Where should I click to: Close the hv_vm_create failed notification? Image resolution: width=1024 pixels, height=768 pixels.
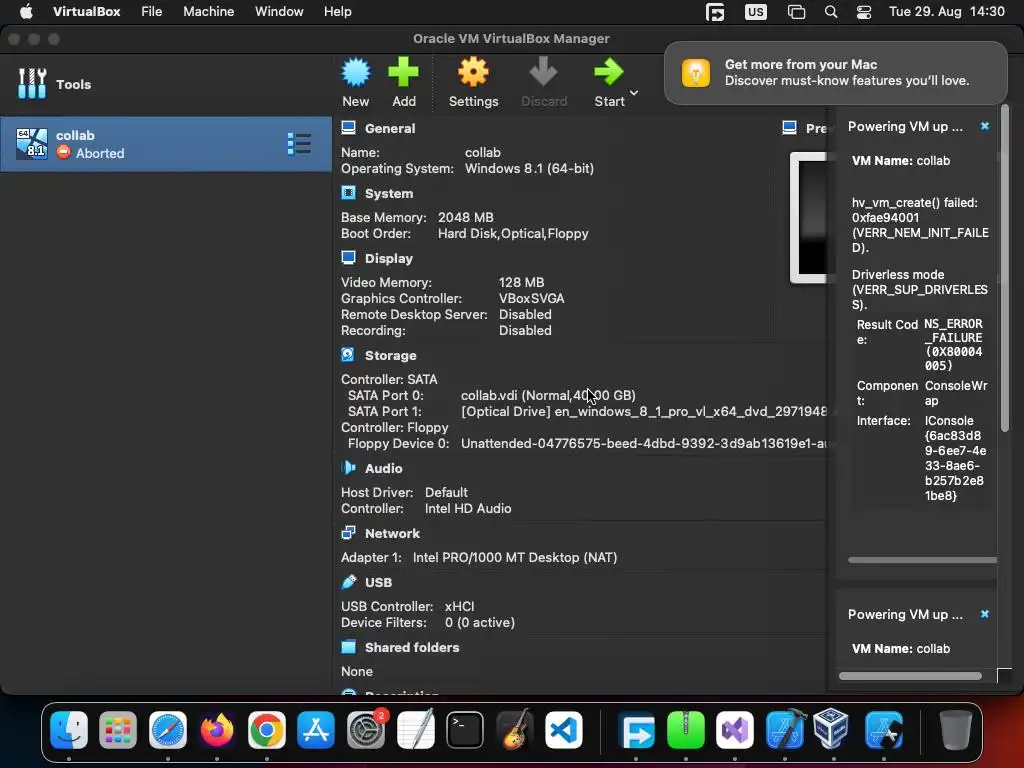985,126
